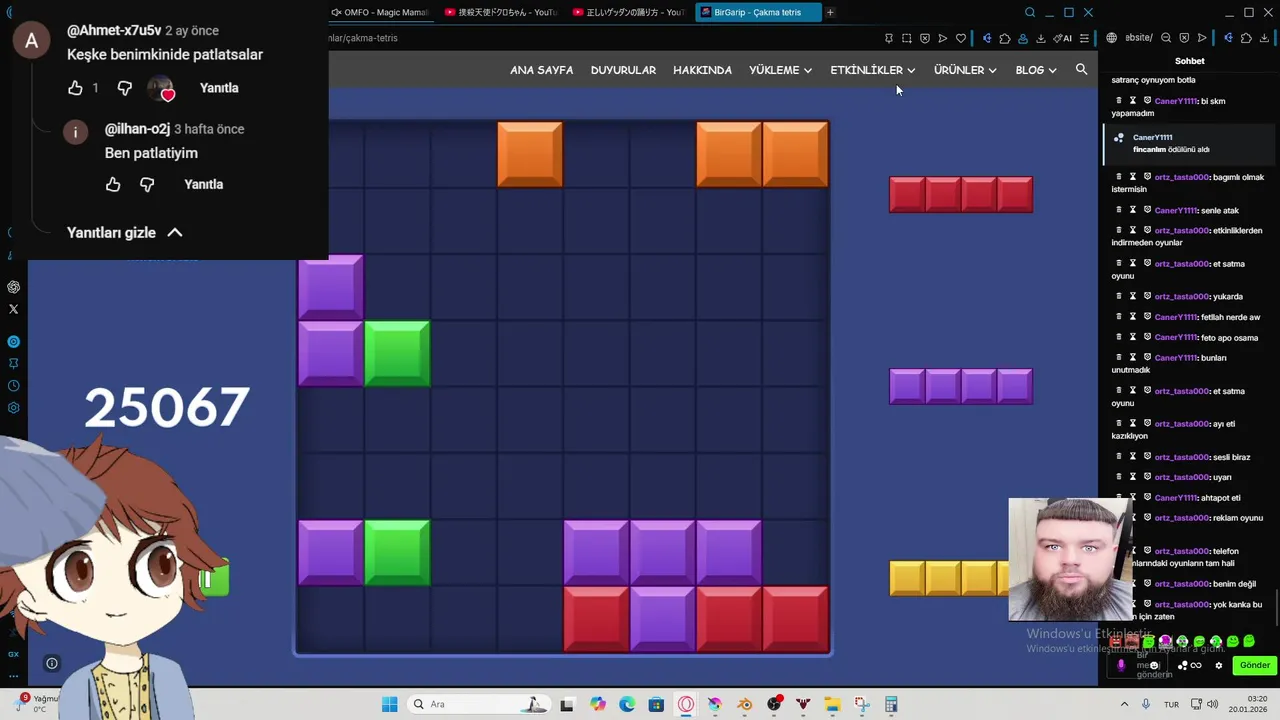Screen dimensions: 1280x720
Task: Dislike the ilhan-o2j reply
Action: [147, 184]
